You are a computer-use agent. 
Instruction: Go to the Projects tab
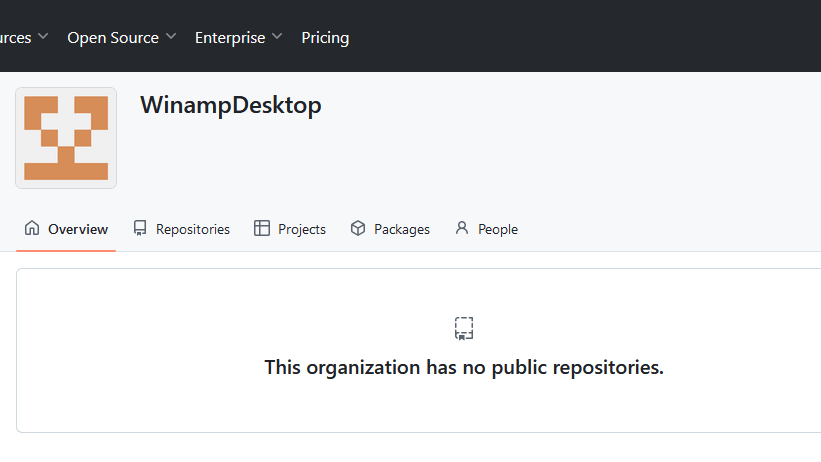pyautogui.click(x=301, y=229)
